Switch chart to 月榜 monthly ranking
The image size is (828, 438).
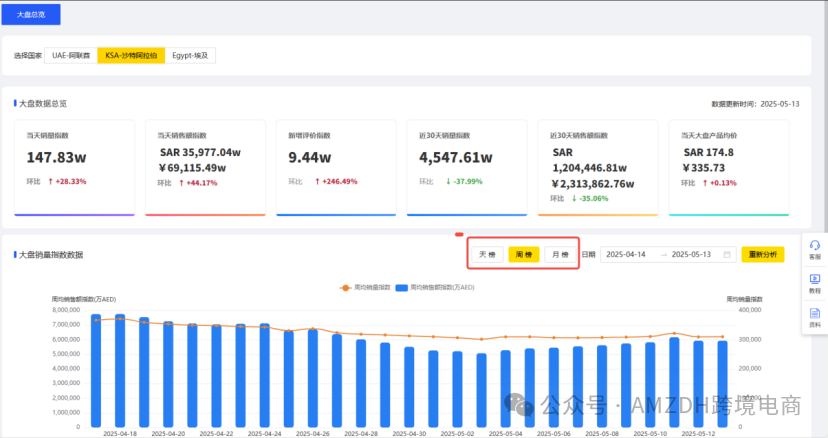tap(560, 255)
